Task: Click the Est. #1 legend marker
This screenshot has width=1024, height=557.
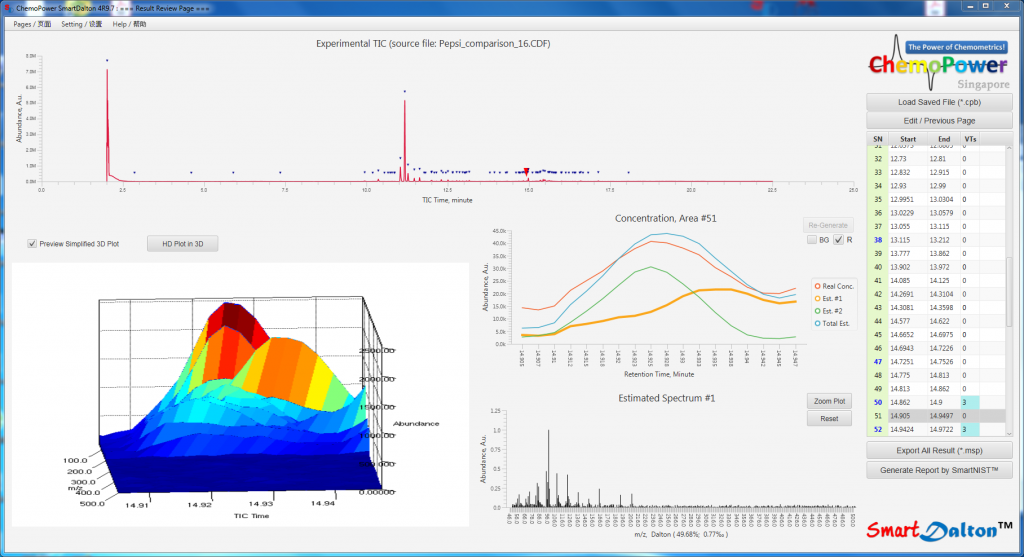Action: 815,298
